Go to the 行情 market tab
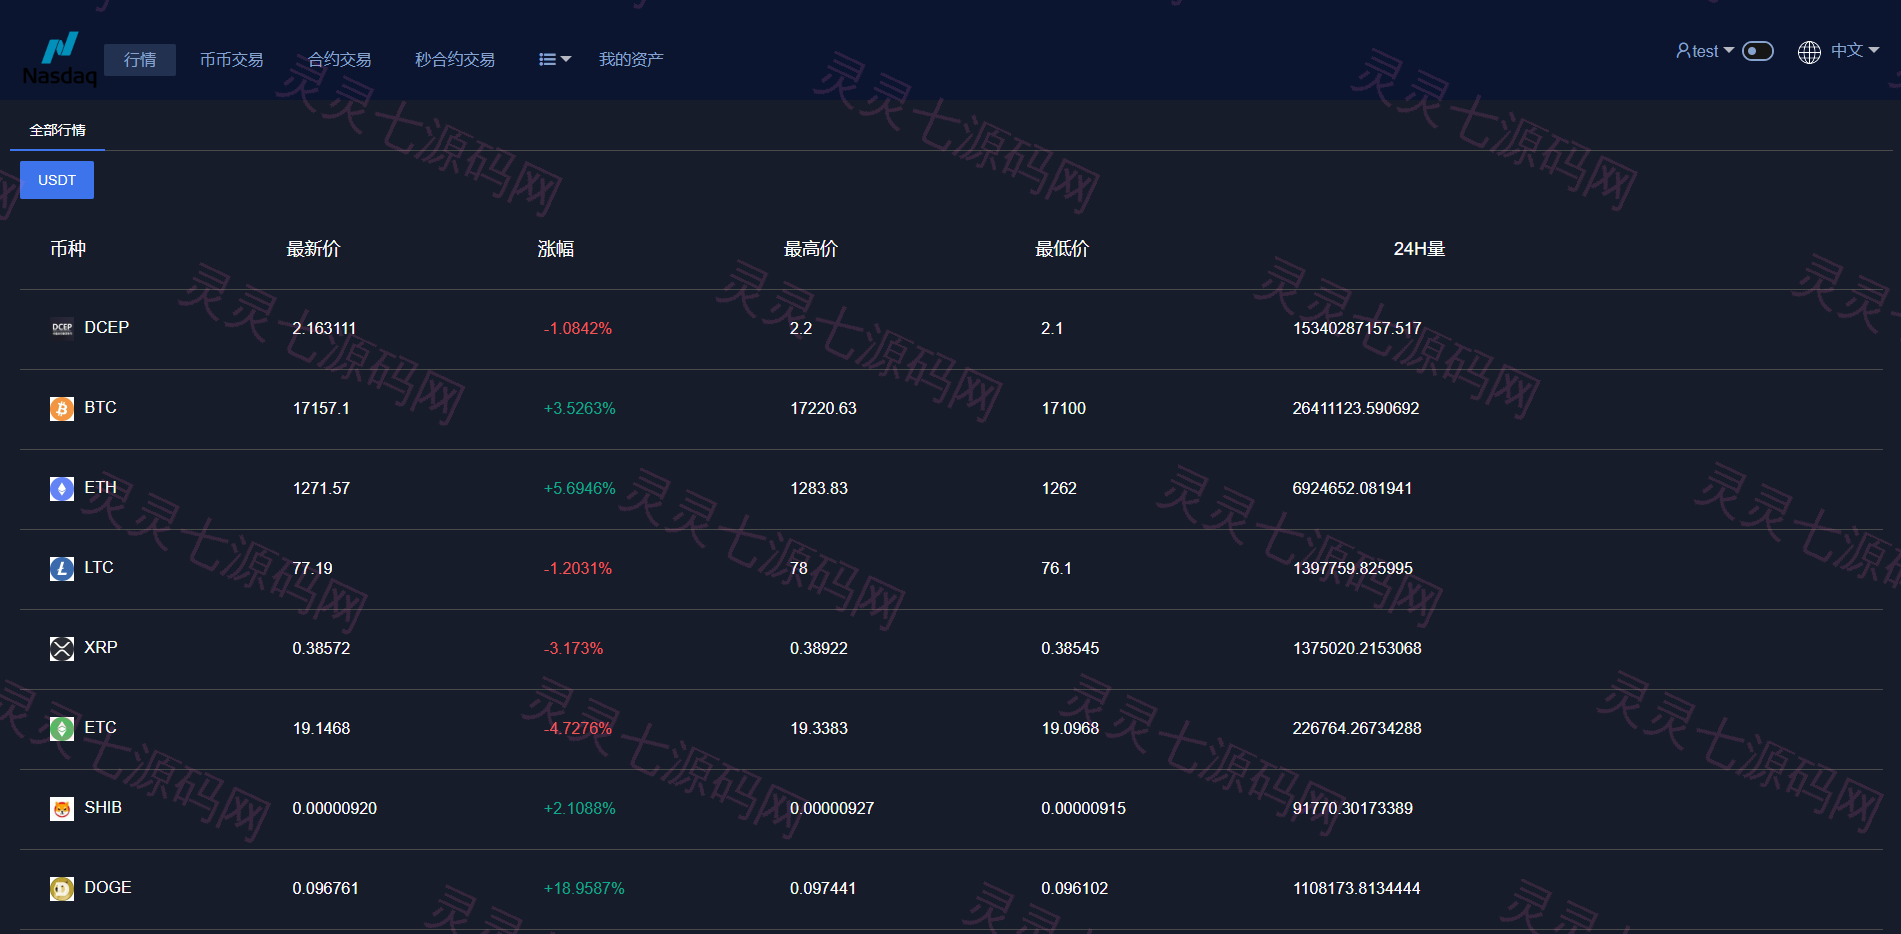1901x934 pixels. tap(140, 60)
